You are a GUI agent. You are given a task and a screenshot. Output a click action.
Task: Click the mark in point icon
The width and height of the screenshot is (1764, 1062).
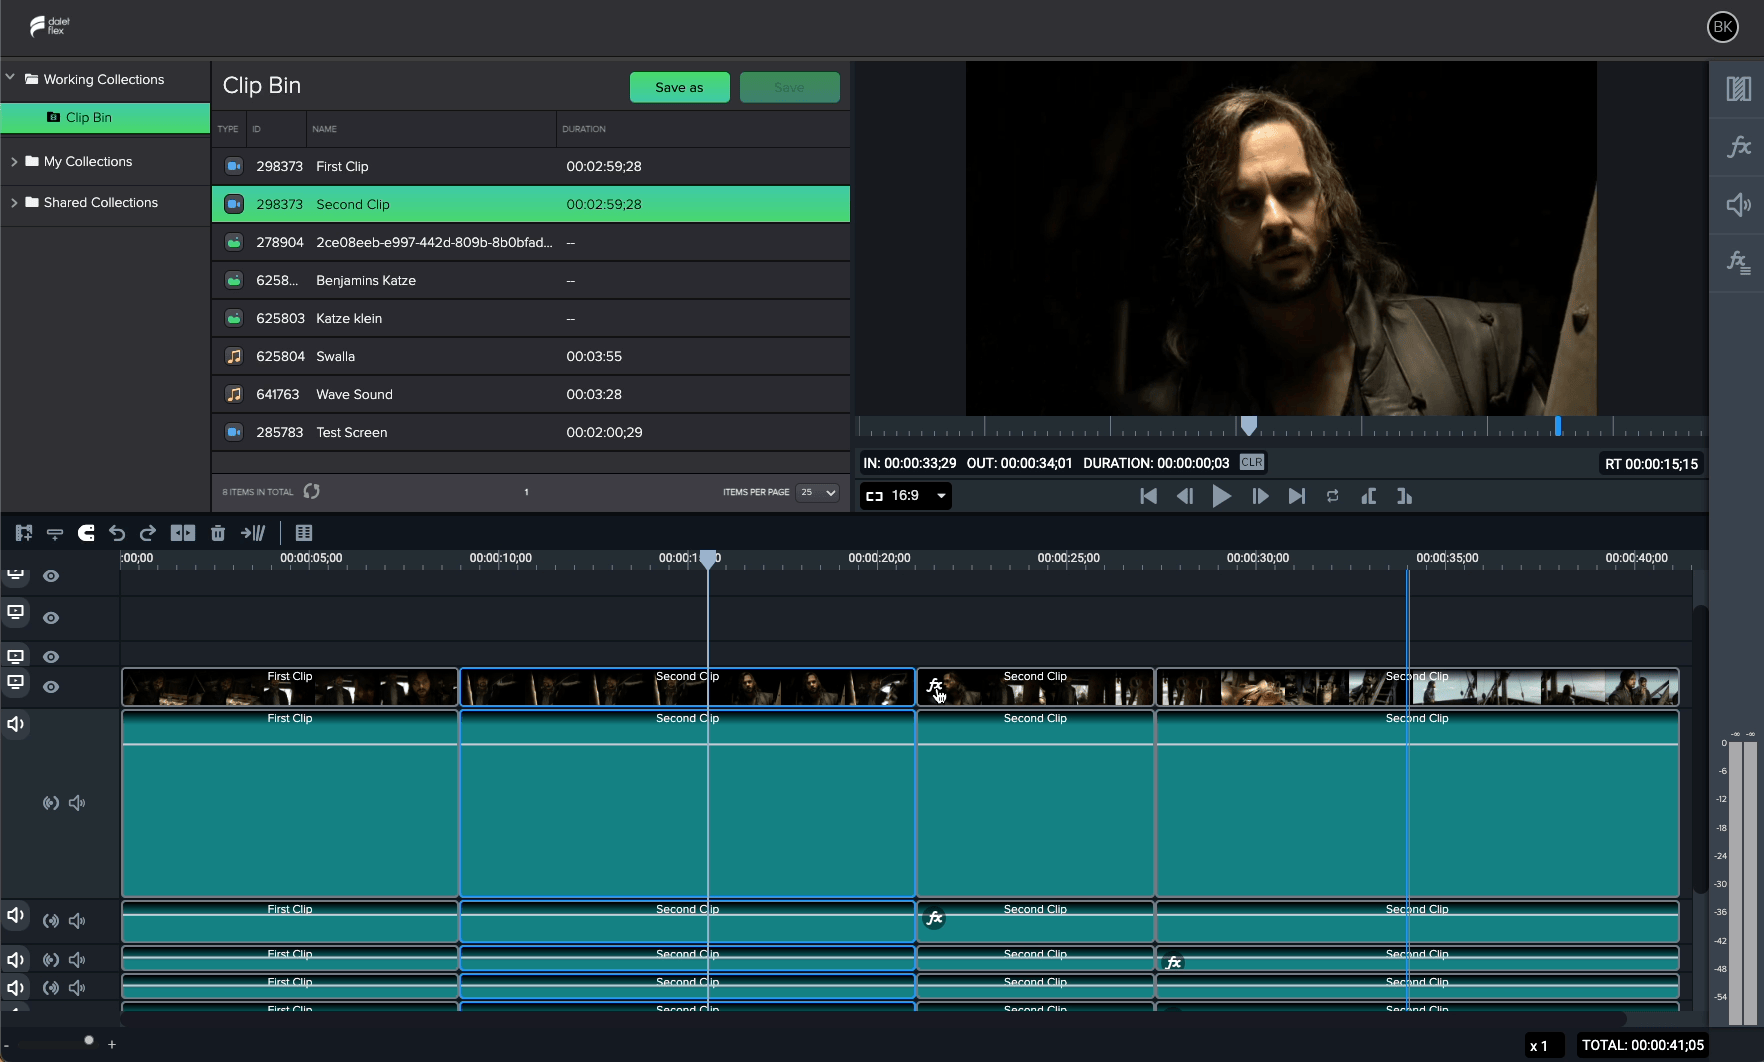point(1369,496)
